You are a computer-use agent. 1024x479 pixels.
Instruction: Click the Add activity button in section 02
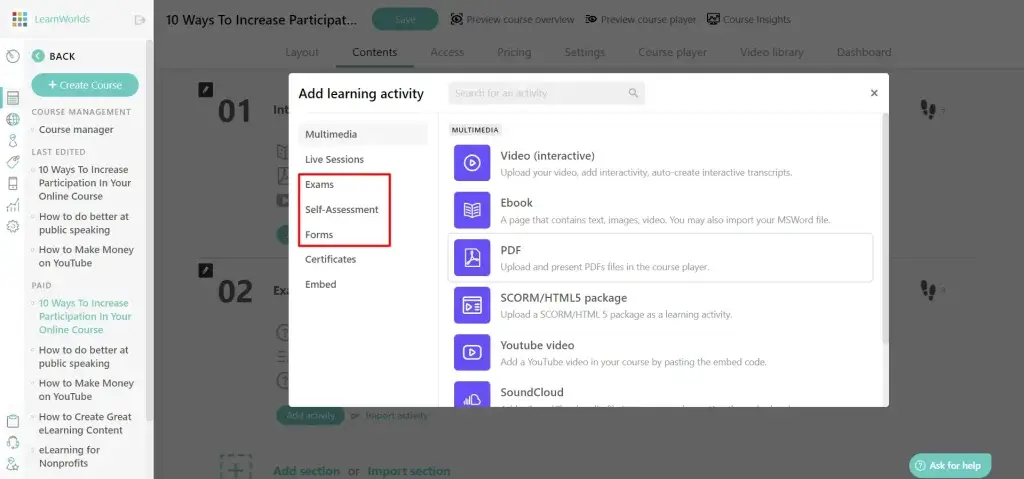coord(311,416)
